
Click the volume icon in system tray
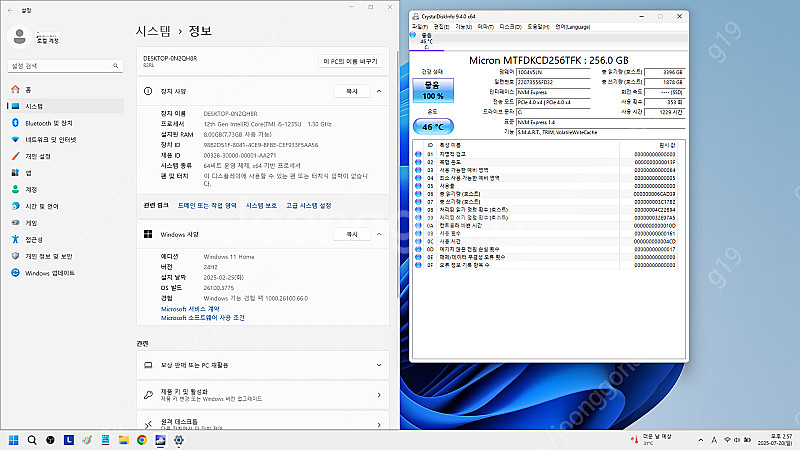click(x=737, y=440)
